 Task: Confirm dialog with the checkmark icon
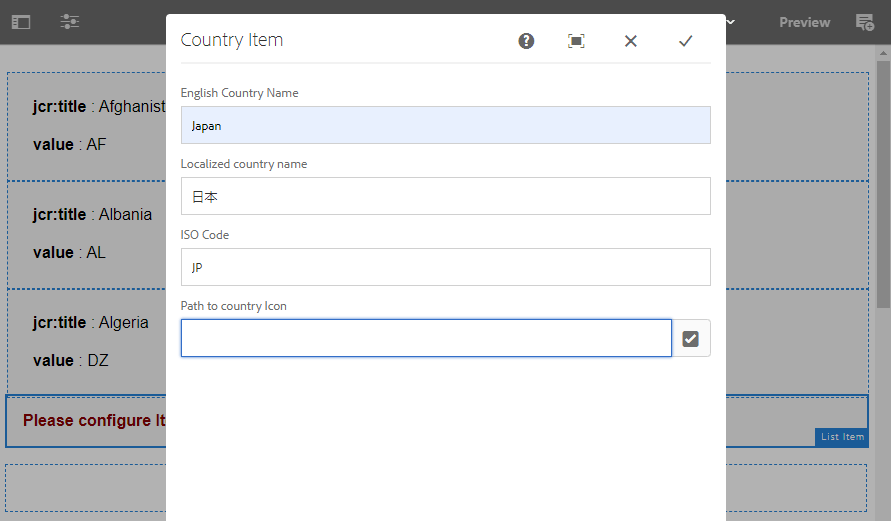(x=685, y=41)
